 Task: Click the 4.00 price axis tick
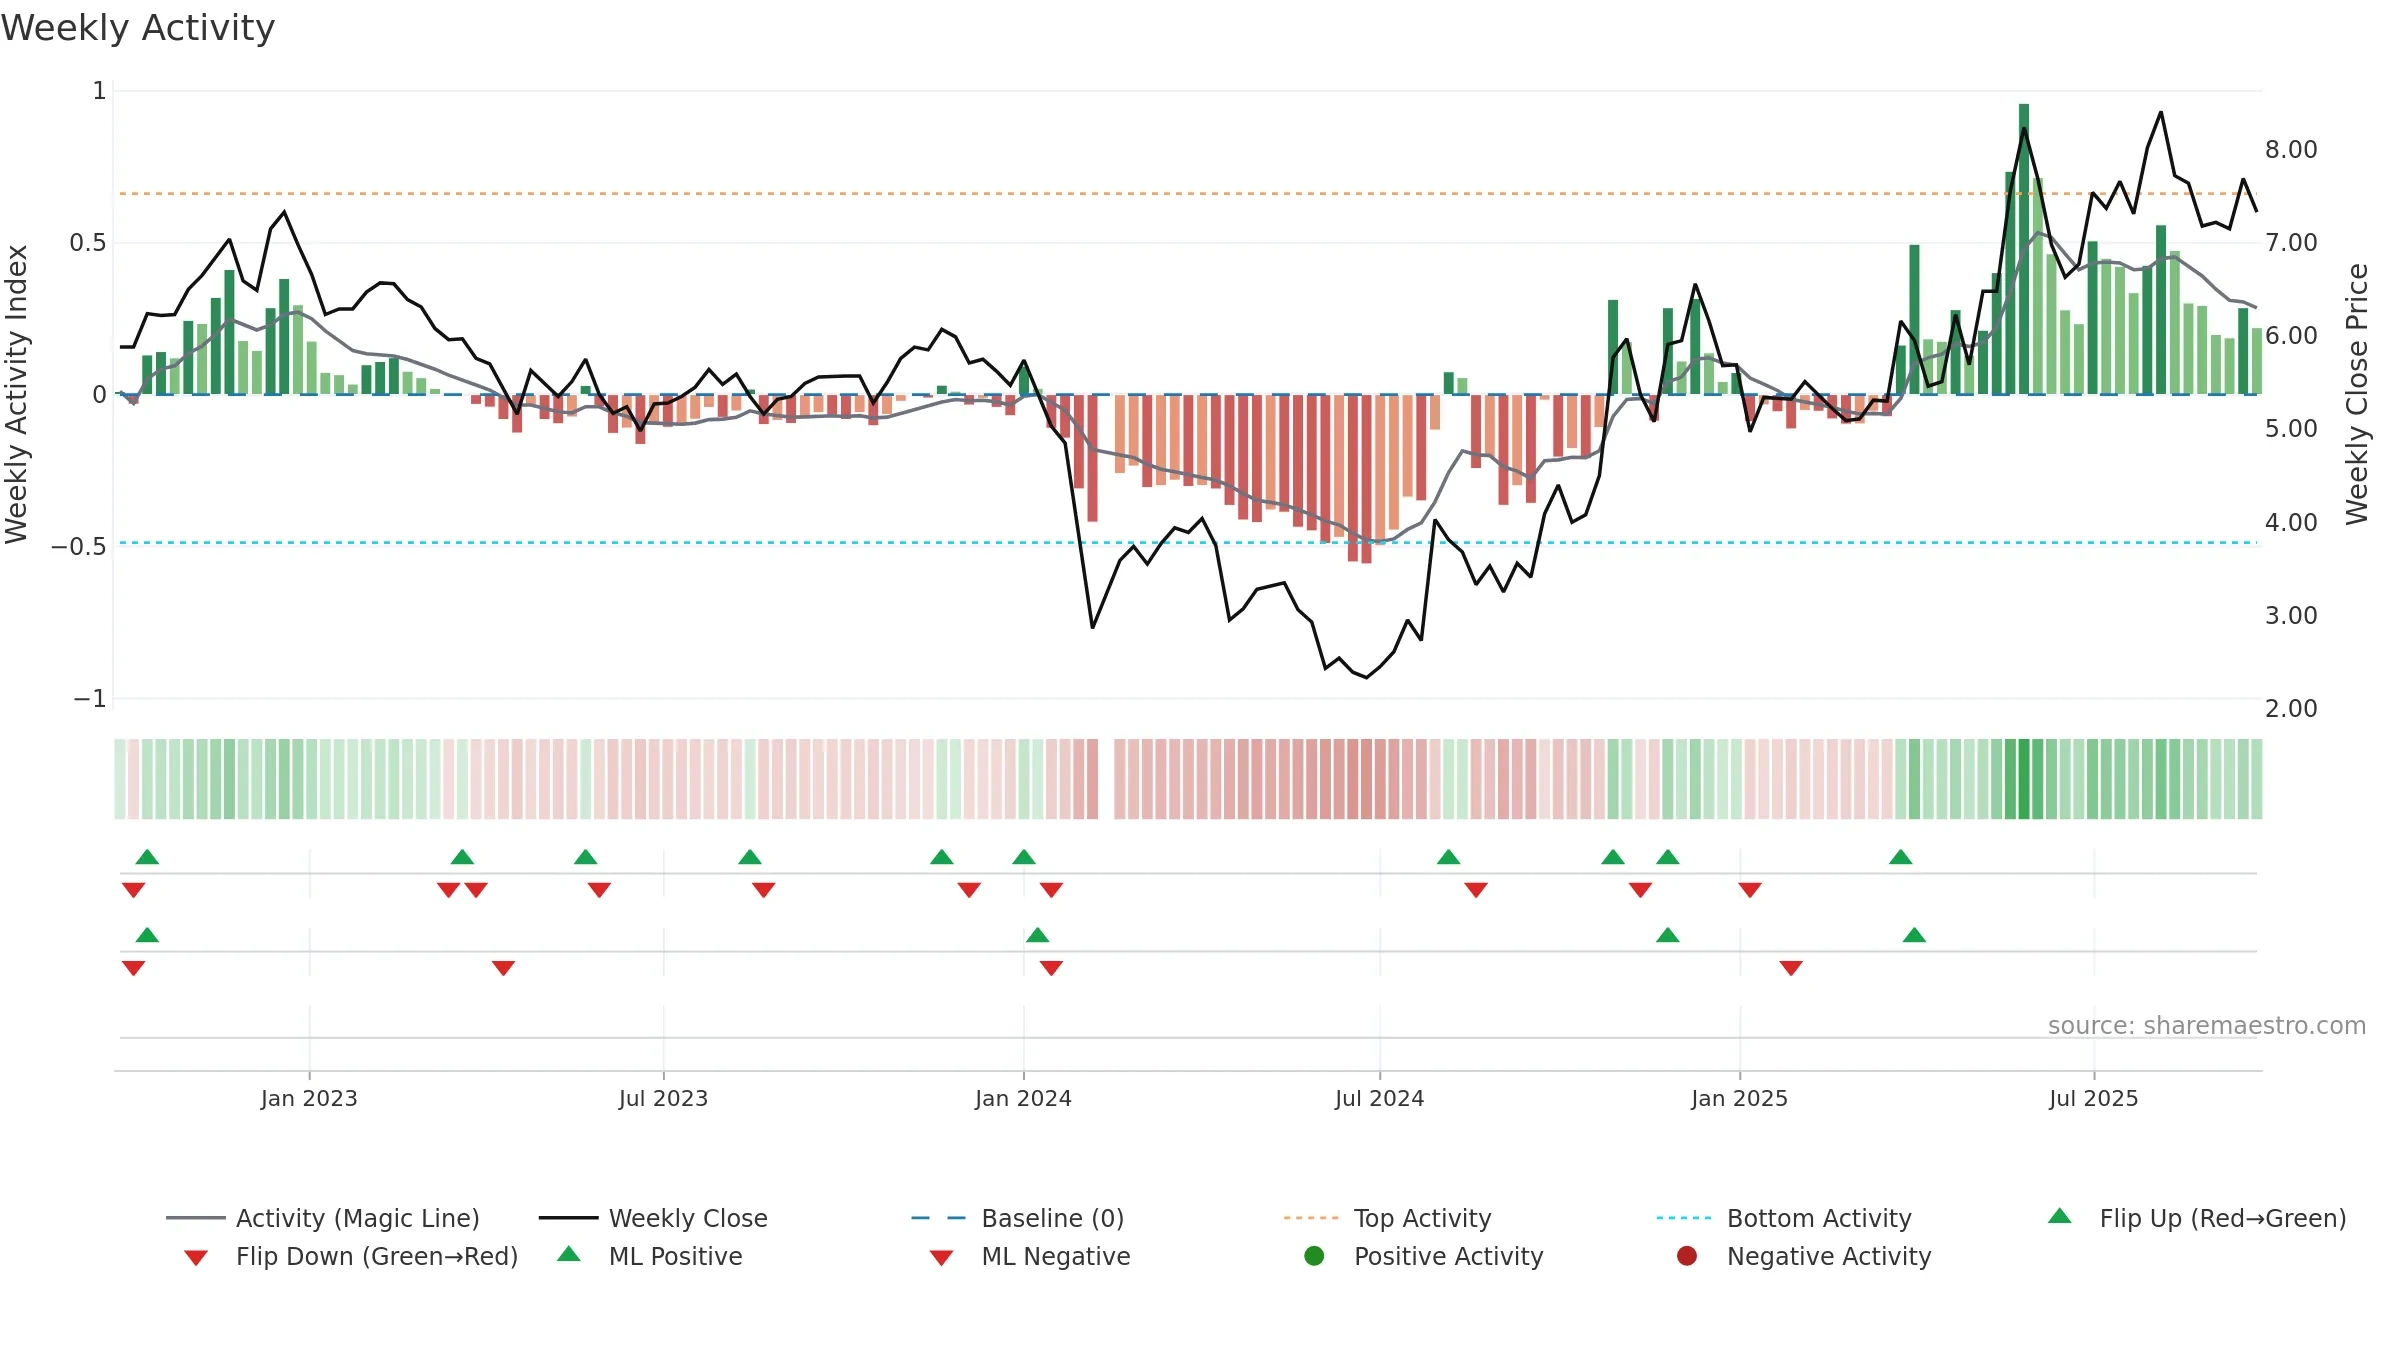[2291, 522]
